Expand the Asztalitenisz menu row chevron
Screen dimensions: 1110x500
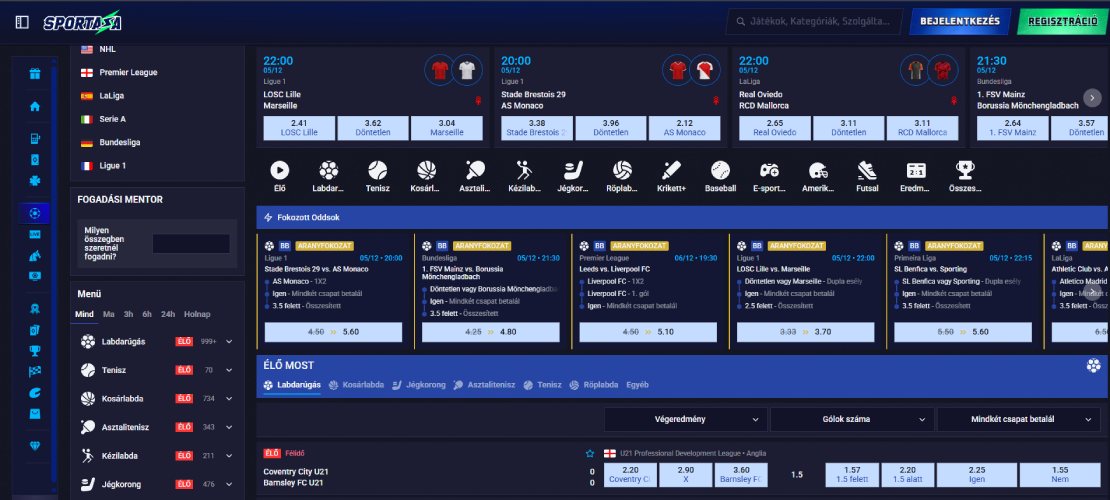(229, 427)
